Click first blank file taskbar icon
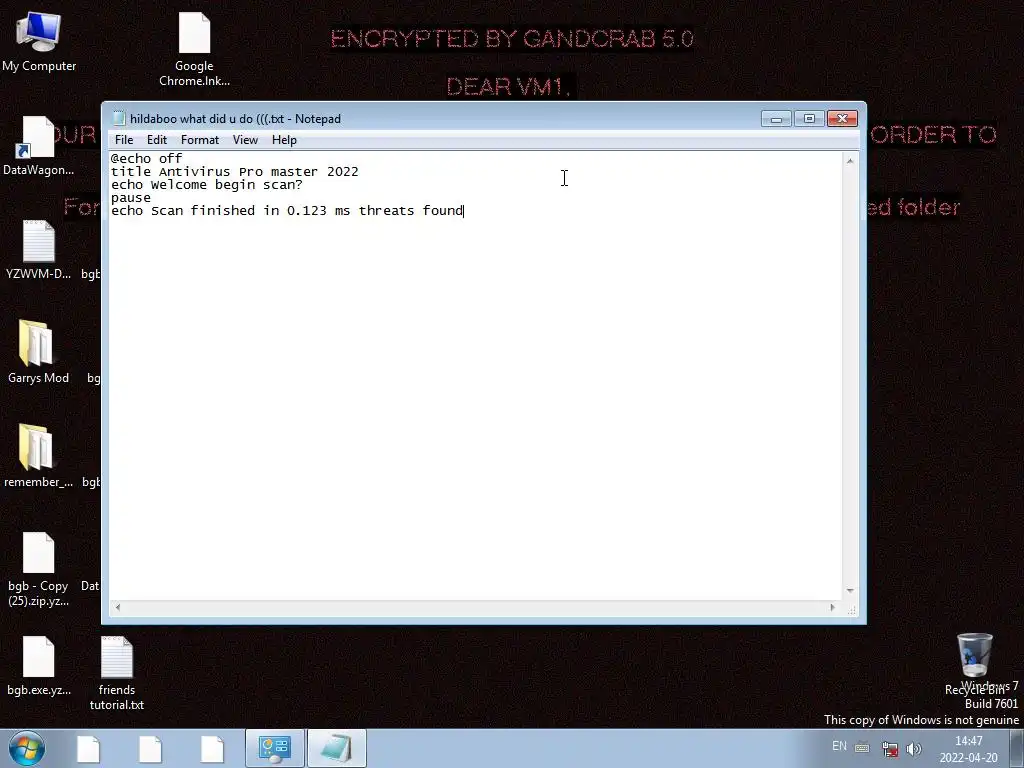This screenshot has height=768, width=1024. tap(88, 748)
